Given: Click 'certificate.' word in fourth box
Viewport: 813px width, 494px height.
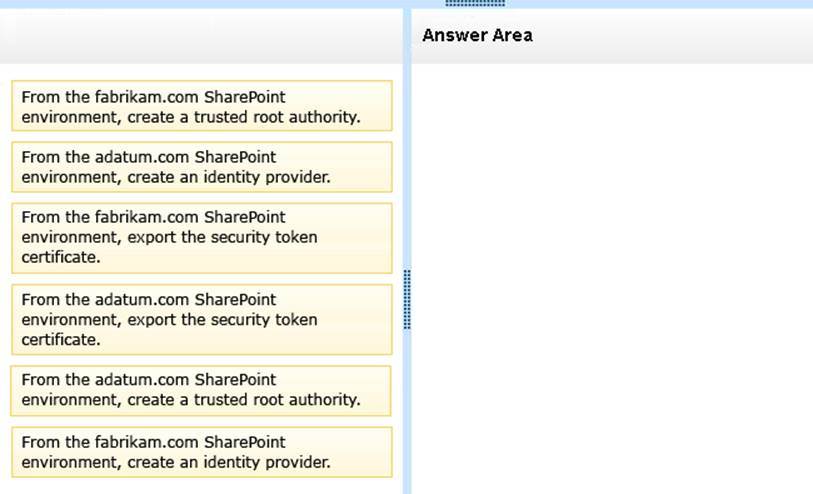Looking at the screenshot, I should (x=61, y=340).
